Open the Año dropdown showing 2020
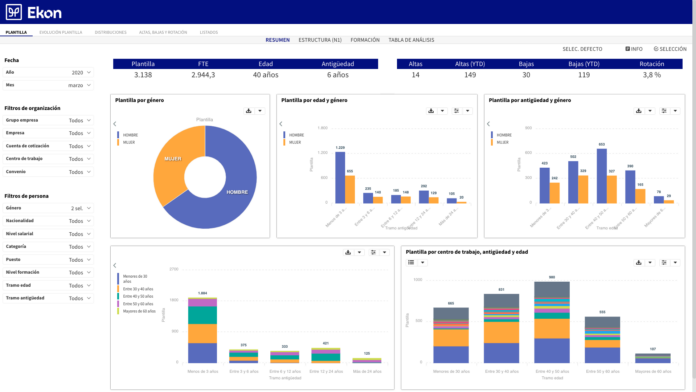Viewport: 696px width, 392px height. tap(48, 72)
